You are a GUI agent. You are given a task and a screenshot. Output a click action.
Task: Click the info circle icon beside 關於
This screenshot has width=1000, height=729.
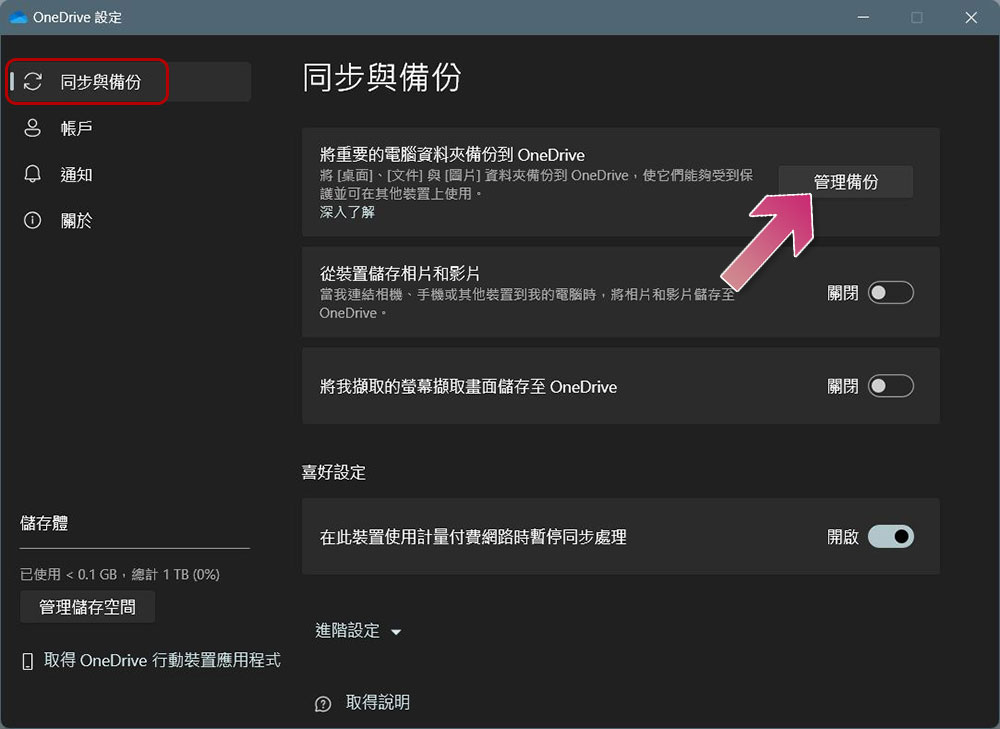pyautogui.click(x=33, y=221)
